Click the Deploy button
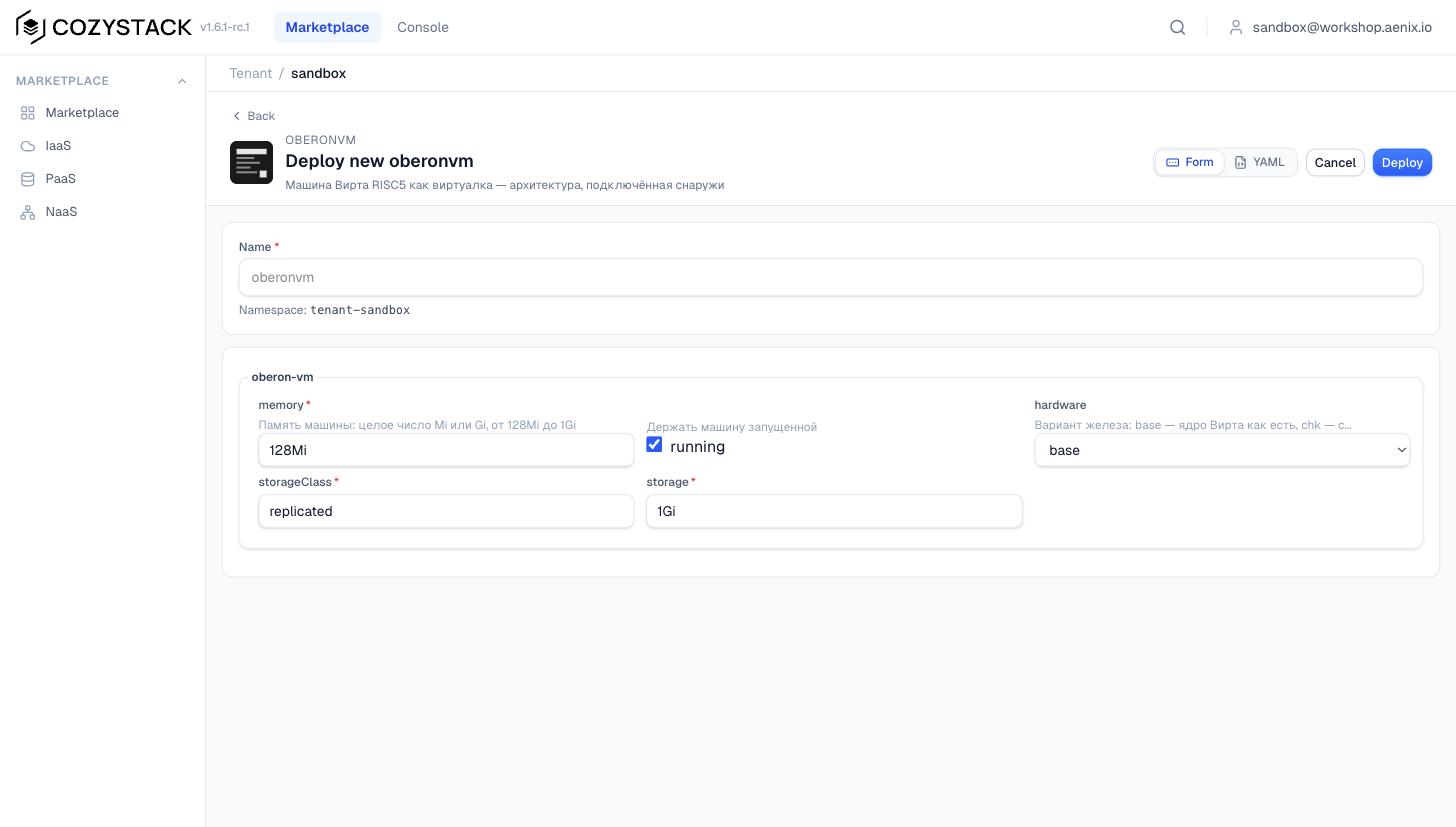1456x827 pixels. (x=1402, y=162)
